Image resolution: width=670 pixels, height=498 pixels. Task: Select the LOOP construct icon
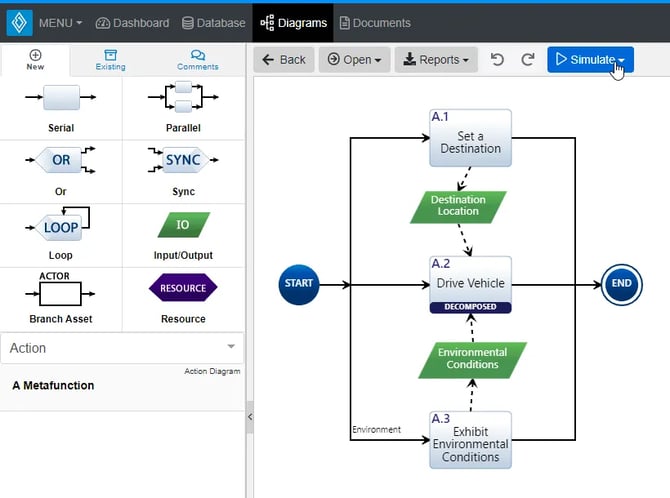(61, 225)
